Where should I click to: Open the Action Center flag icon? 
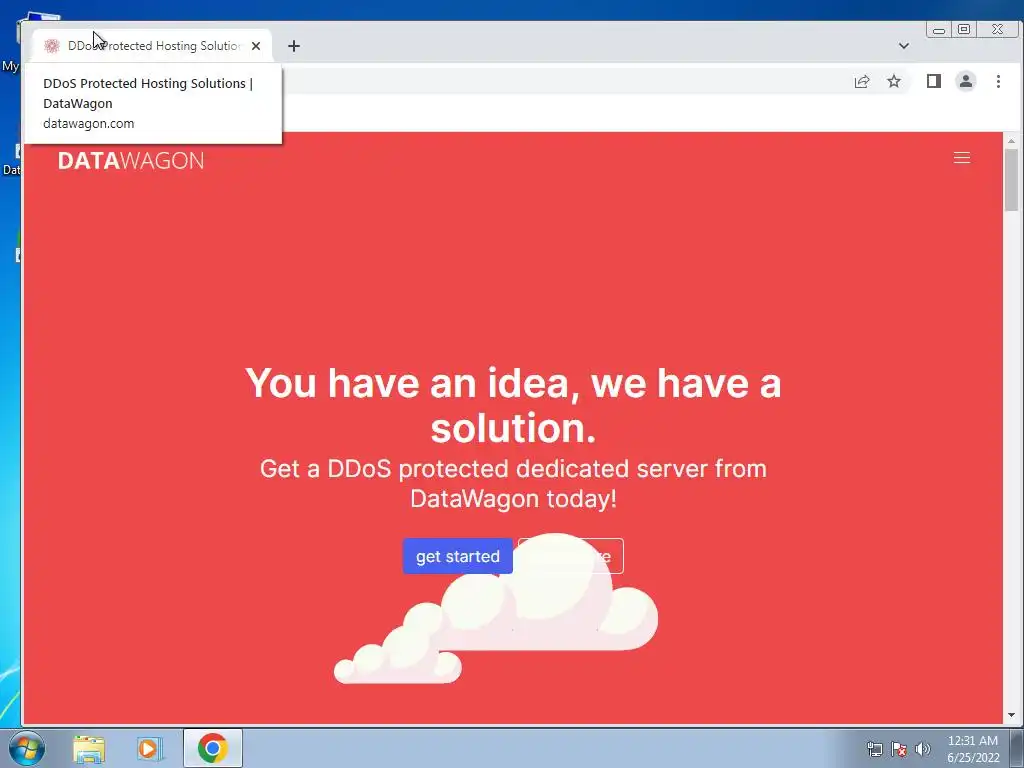899,749
